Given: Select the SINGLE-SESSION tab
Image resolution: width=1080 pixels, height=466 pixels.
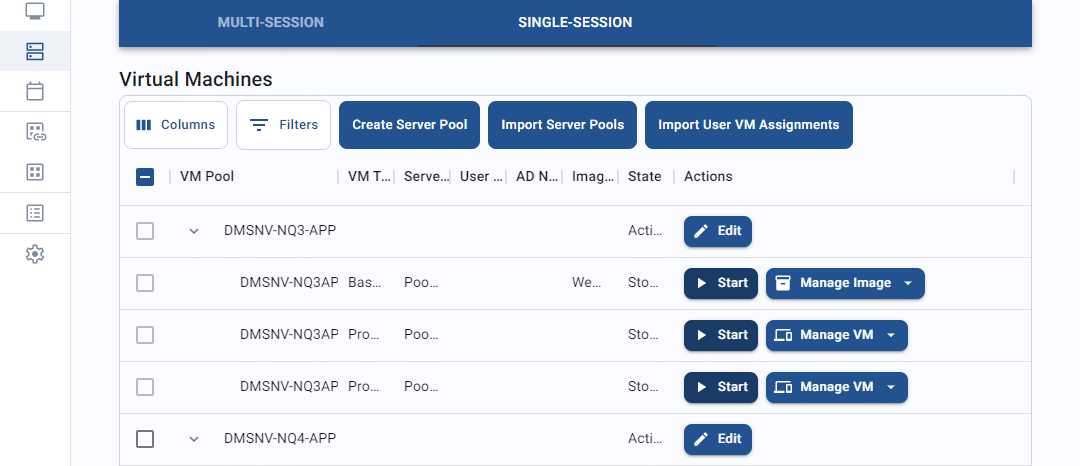Looking at the screenshot, I should (x=575, y=23).
